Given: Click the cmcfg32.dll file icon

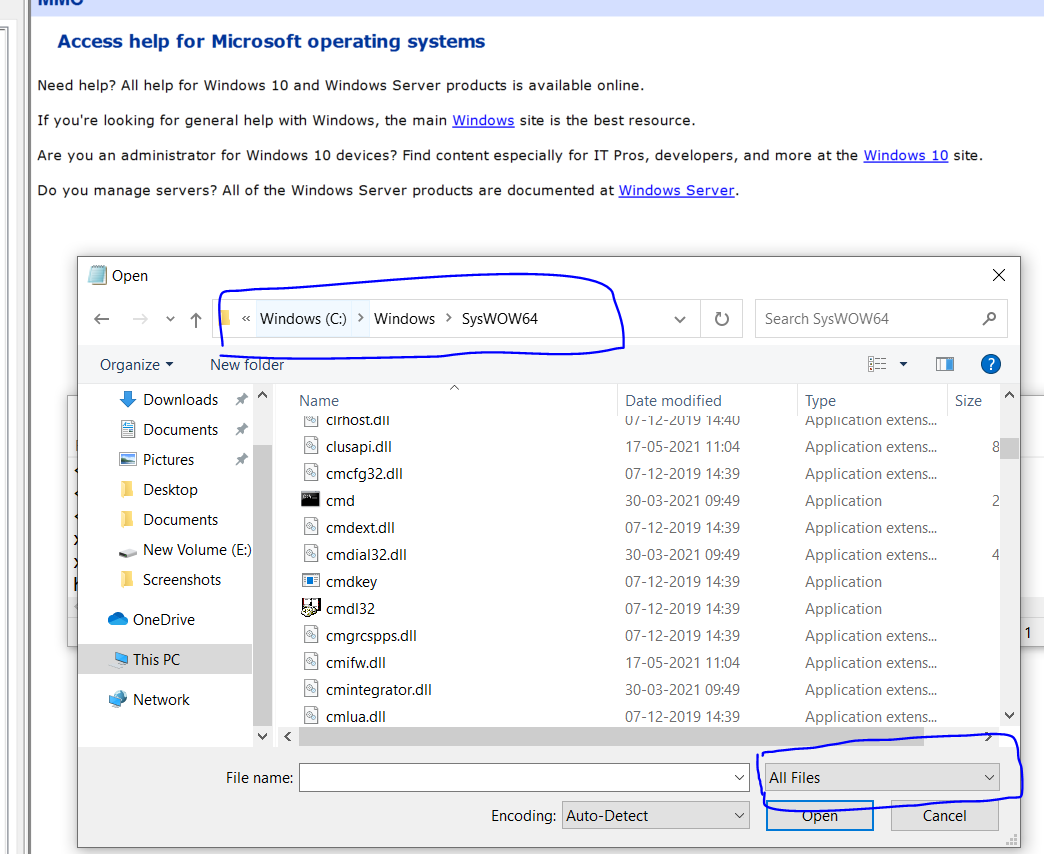Looking at the screenshot, I should (311, 473).
